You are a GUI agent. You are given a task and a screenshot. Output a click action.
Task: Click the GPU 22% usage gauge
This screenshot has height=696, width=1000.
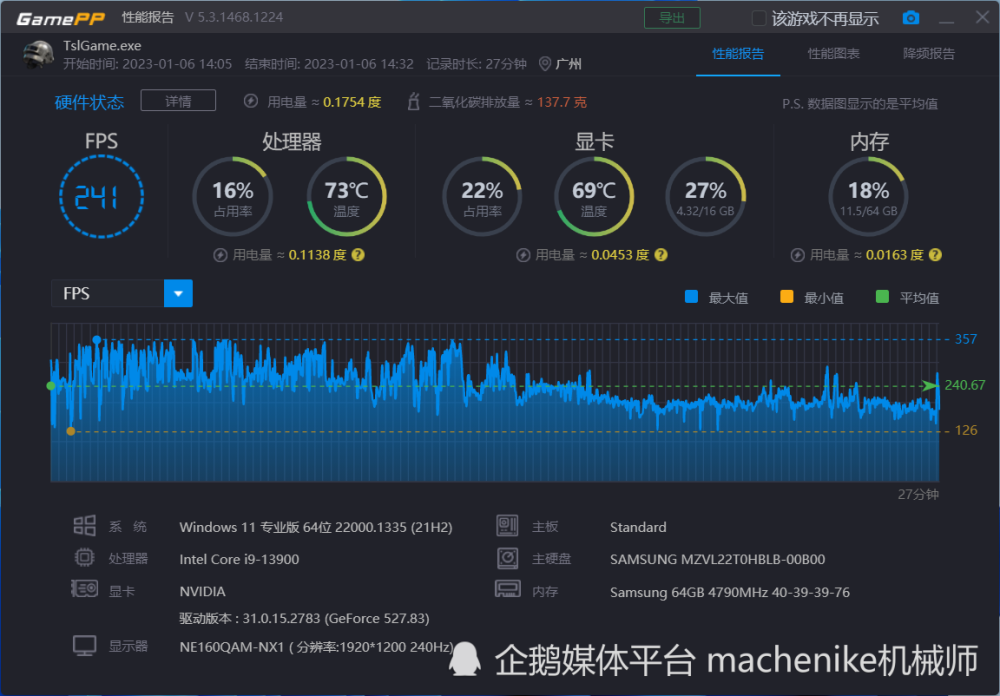pyautogui.click(x=482, y=196)
